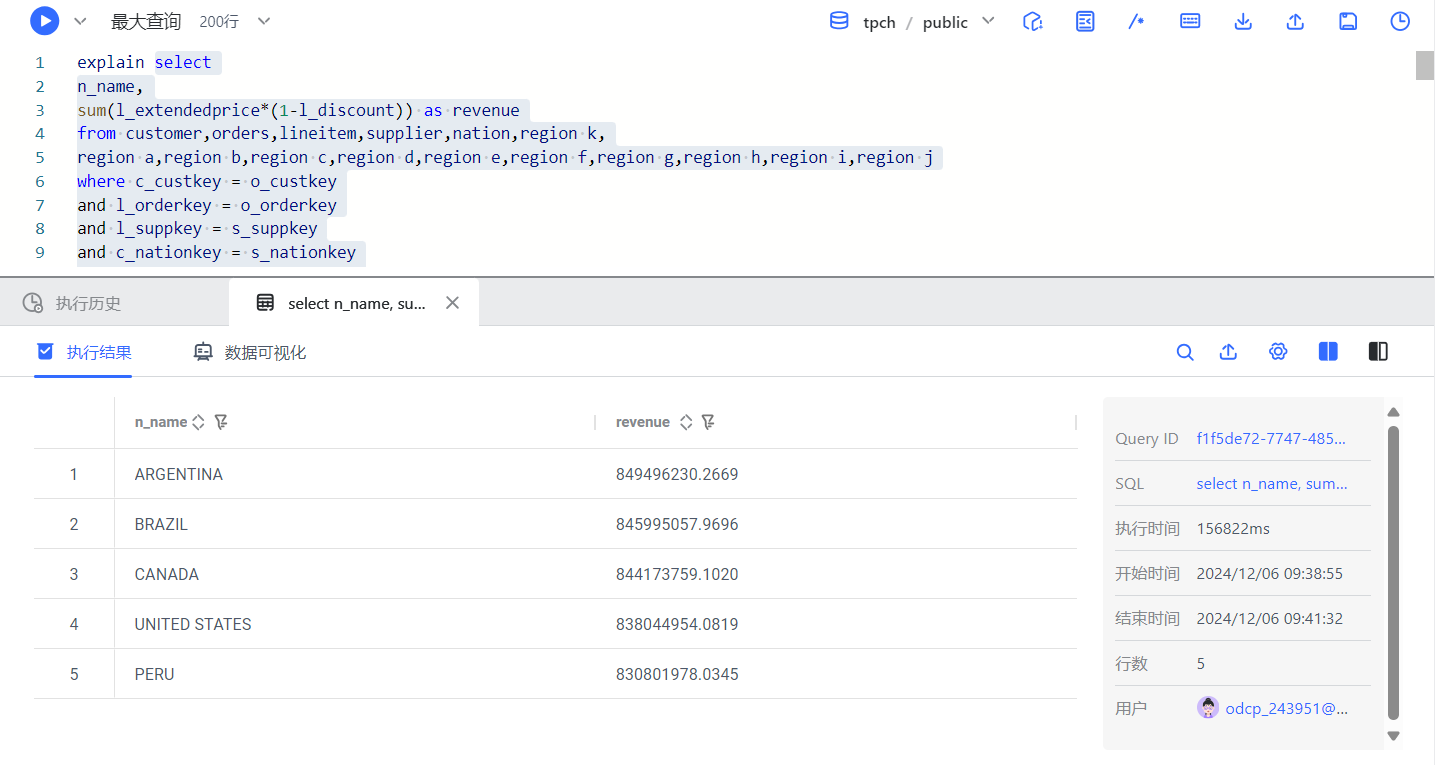
Task: Search the results with the magnifier icon
Action: pos(1185,352)
